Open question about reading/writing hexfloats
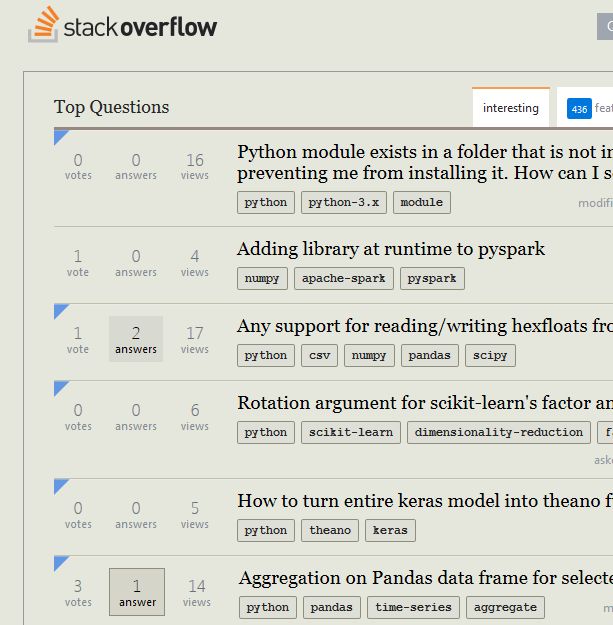 pos(425,326)
